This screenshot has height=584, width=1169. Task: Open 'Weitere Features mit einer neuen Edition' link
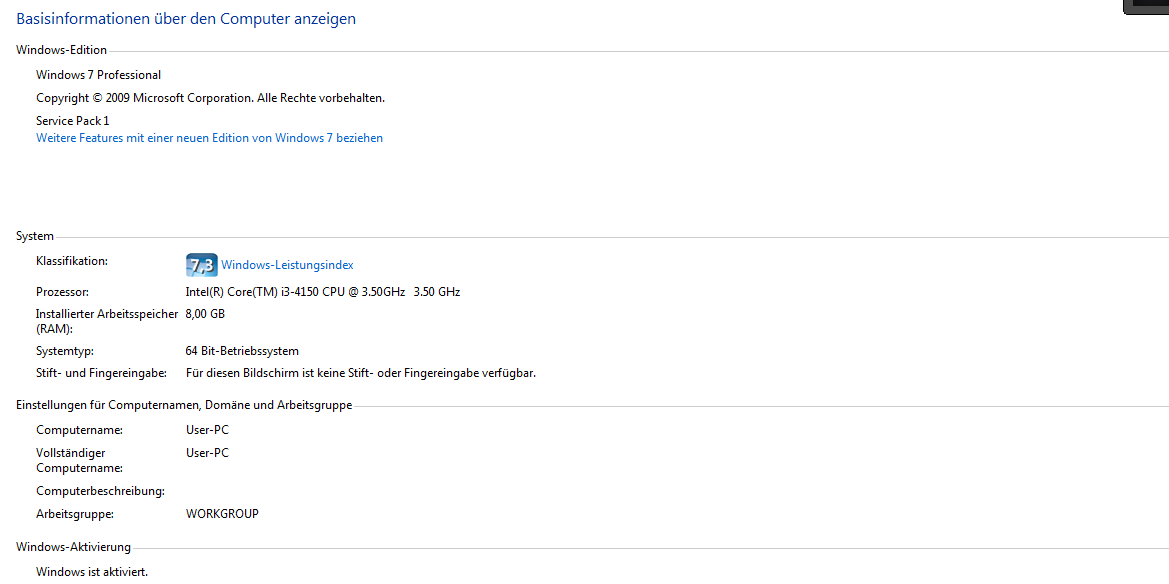tap(209, 138)
